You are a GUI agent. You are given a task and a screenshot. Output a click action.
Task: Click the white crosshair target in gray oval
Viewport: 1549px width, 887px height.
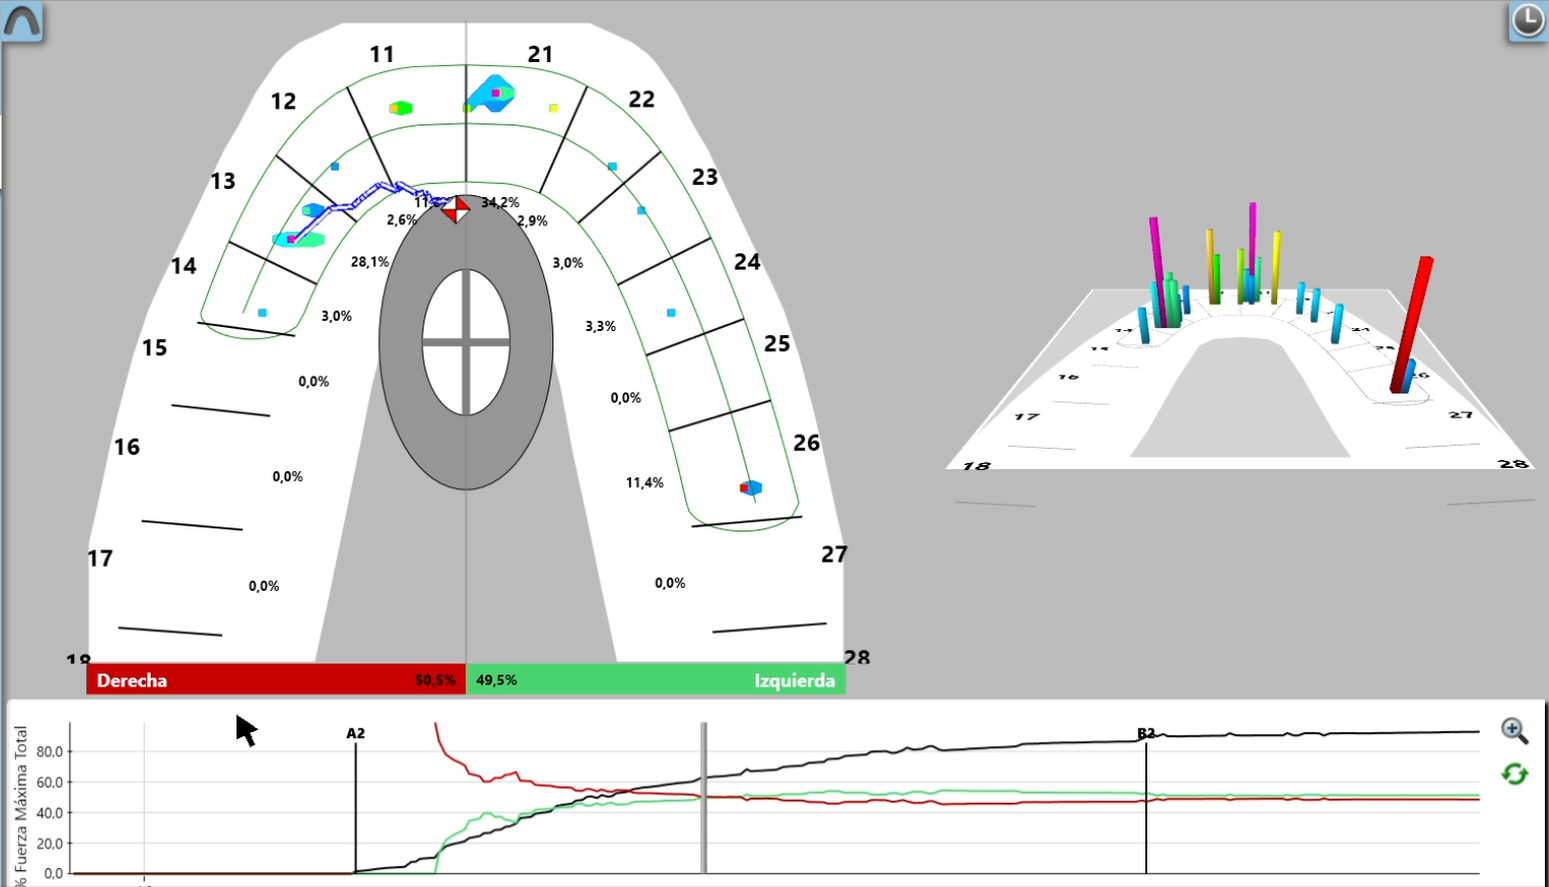pyautogui.click(x=466, y=342)
